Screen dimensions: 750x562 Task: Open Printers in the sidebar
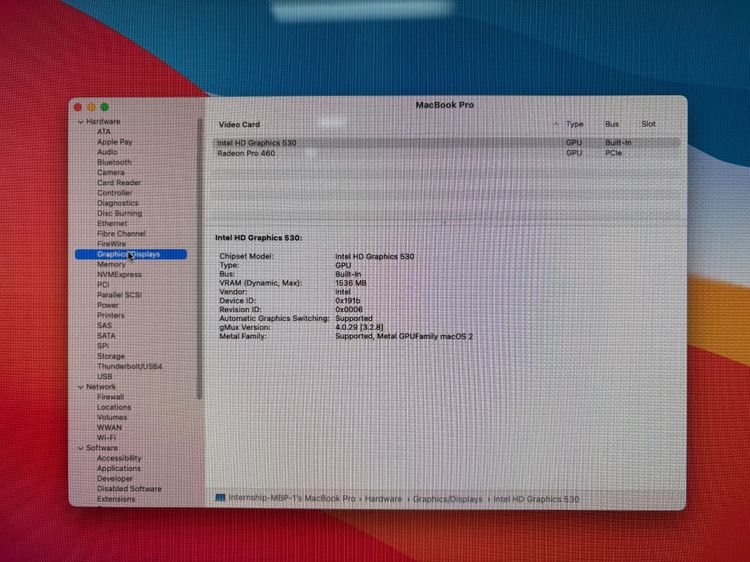[x=111, y=316]
